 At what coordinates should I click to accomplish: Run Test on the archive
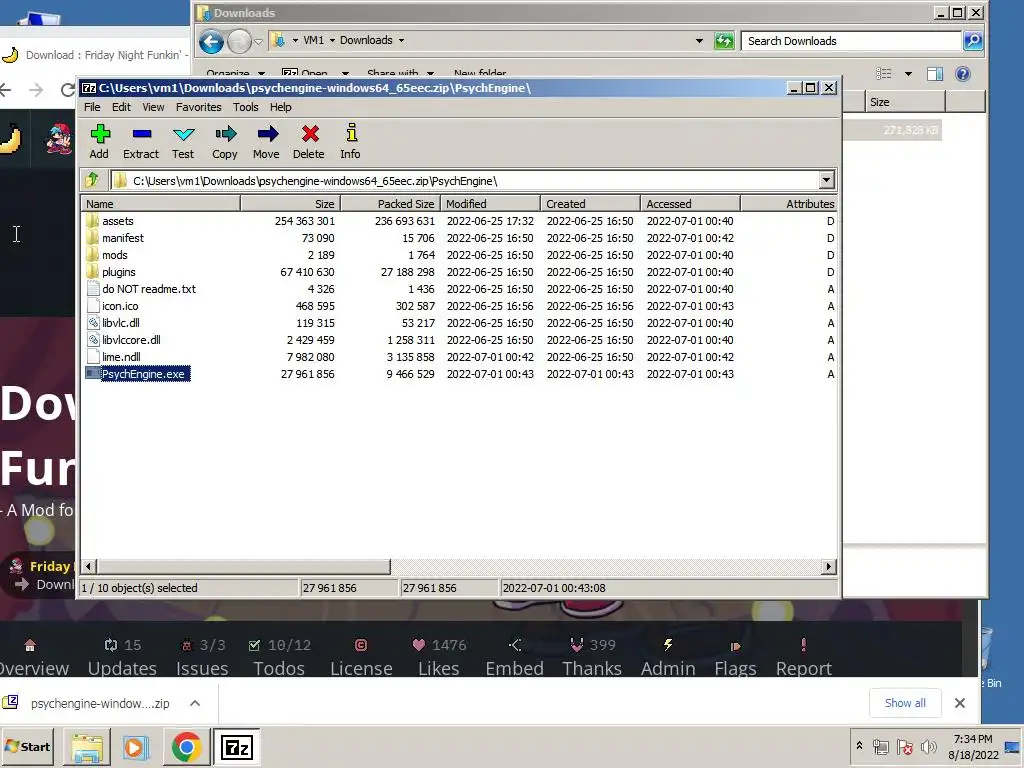(183, 142)
